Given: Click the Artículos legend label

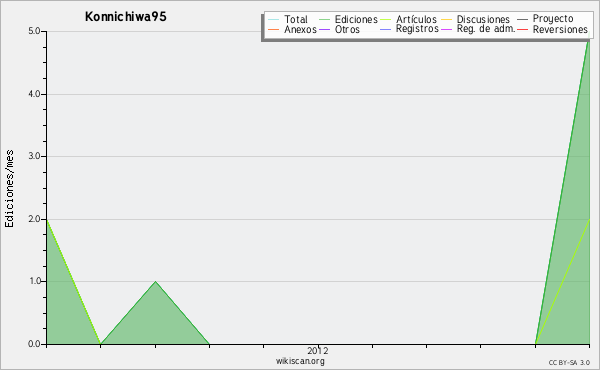Looking at the screenshot, I should tap(416, 19).
